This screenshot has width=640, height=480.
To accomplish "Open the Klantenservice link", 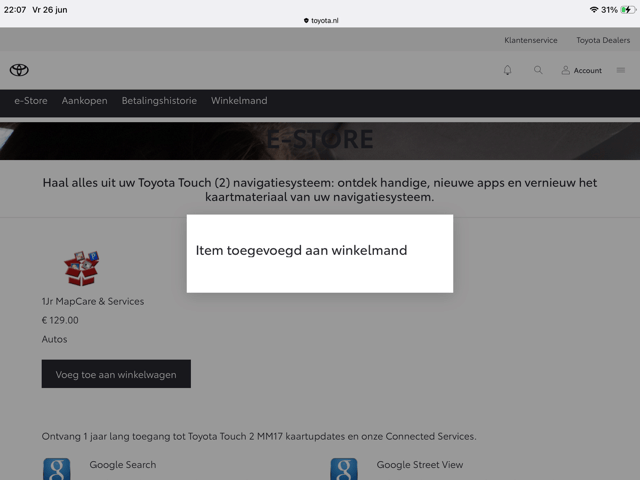I will (531, 40).
